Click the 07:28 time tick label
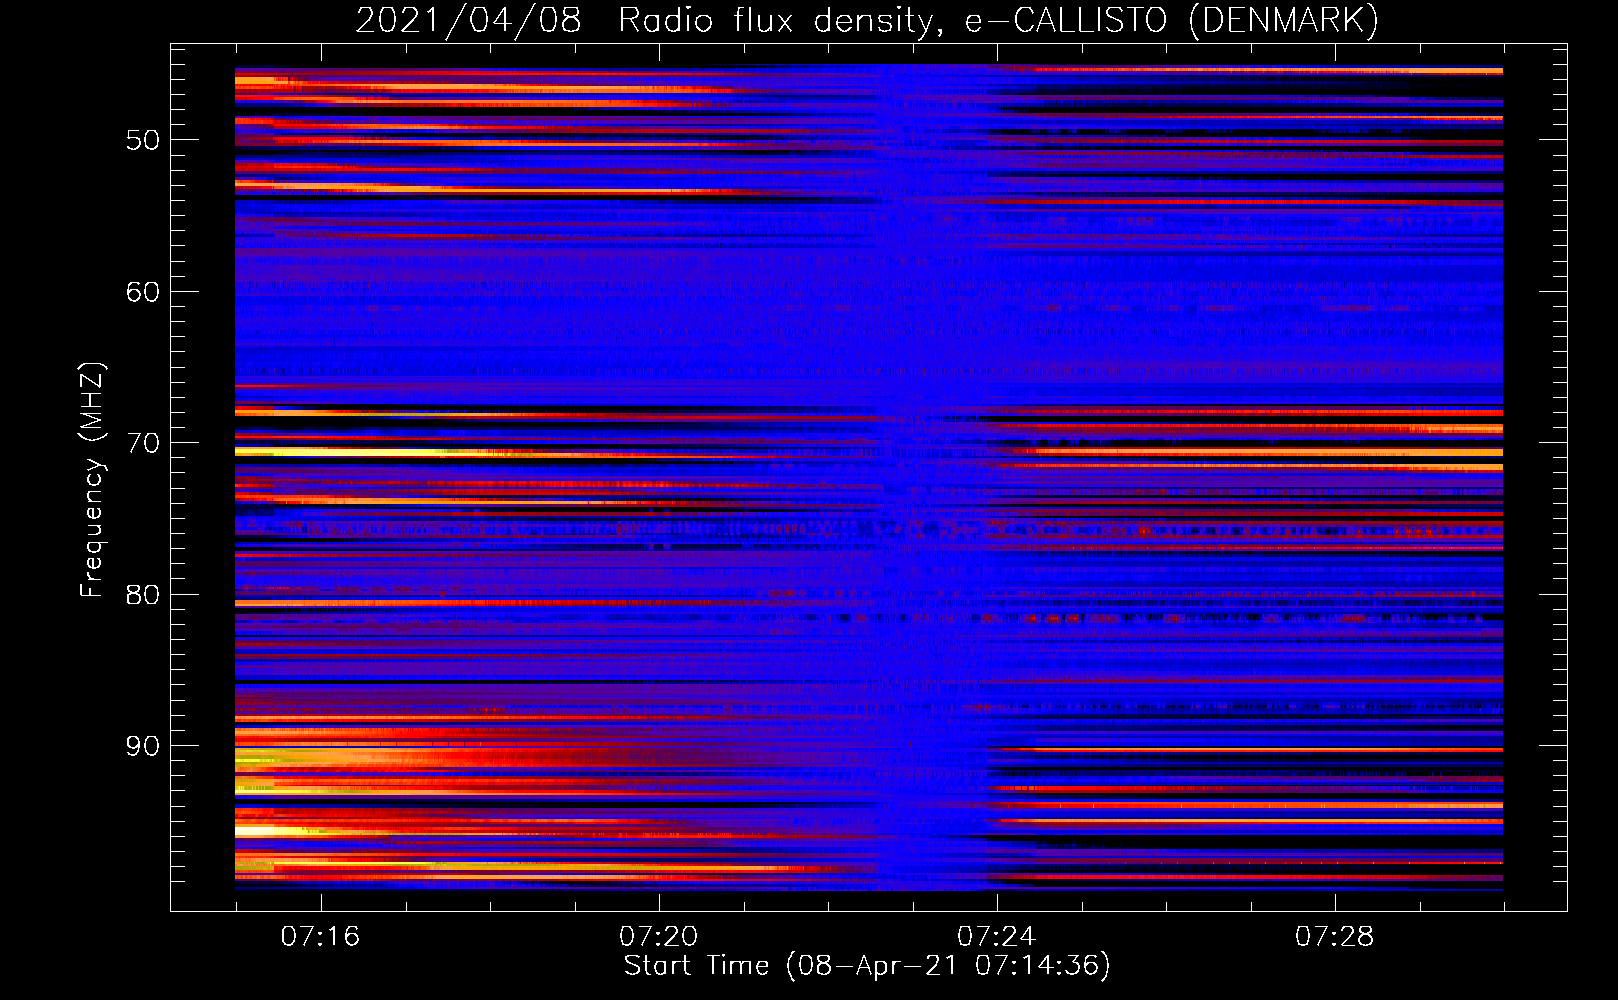The image size is (1618, 1000). 1334,937
